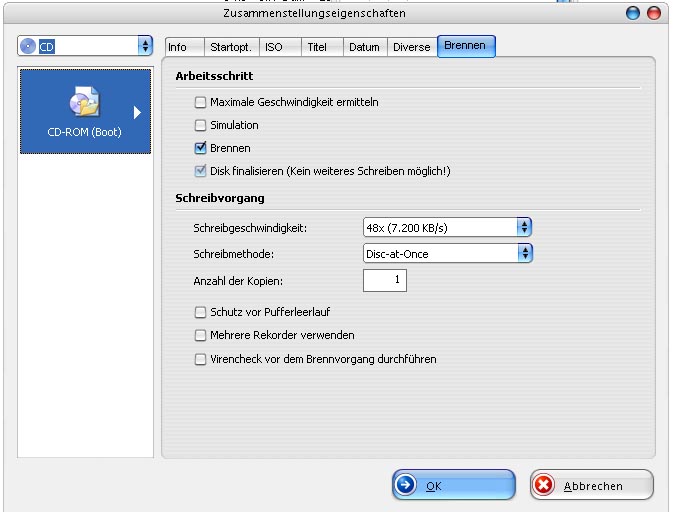Image resolution: width=674 pixels, height=512 pixels.
Task: Uncheck the Brennen checkbox
Action: (200, 148)
